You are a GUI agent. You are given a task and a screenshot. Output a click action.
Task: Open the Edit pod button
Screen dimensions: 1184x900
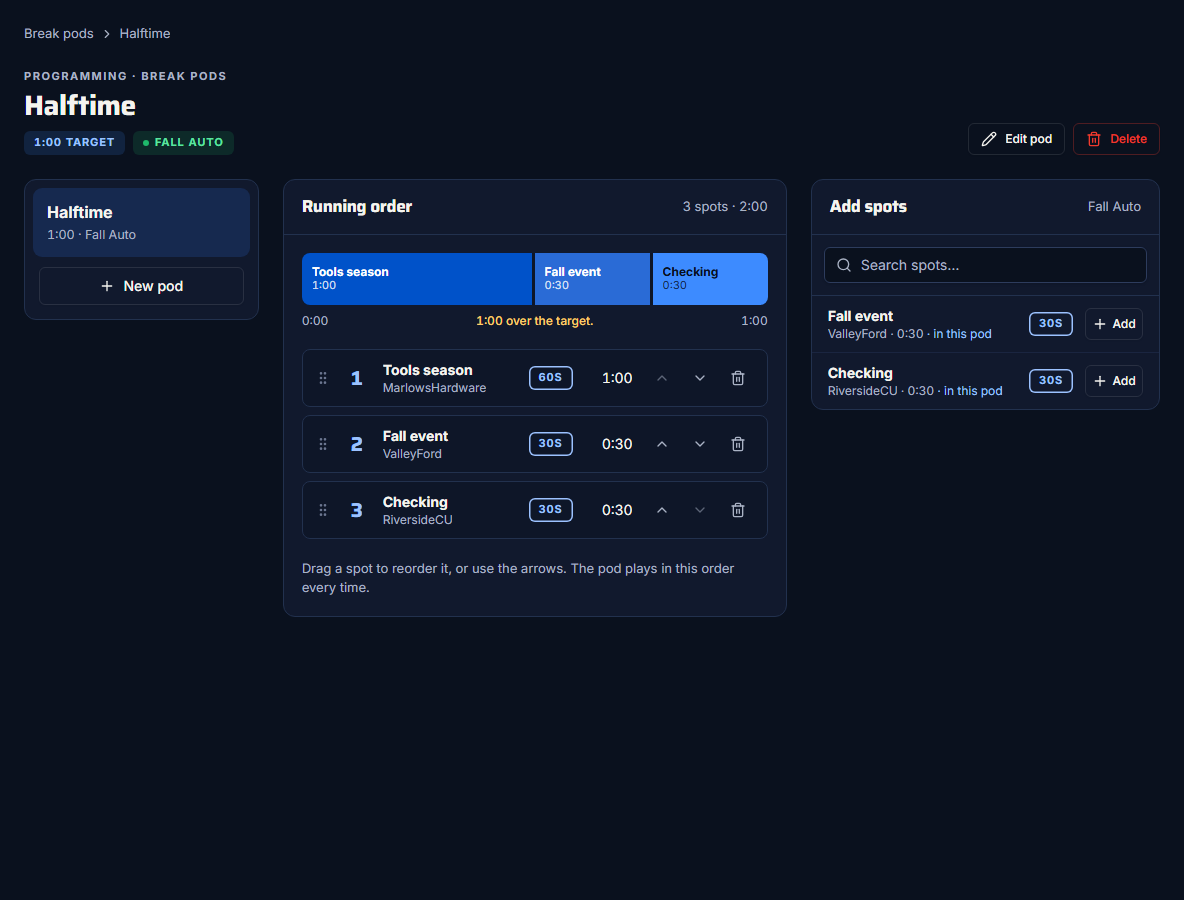pos(1016,139)
